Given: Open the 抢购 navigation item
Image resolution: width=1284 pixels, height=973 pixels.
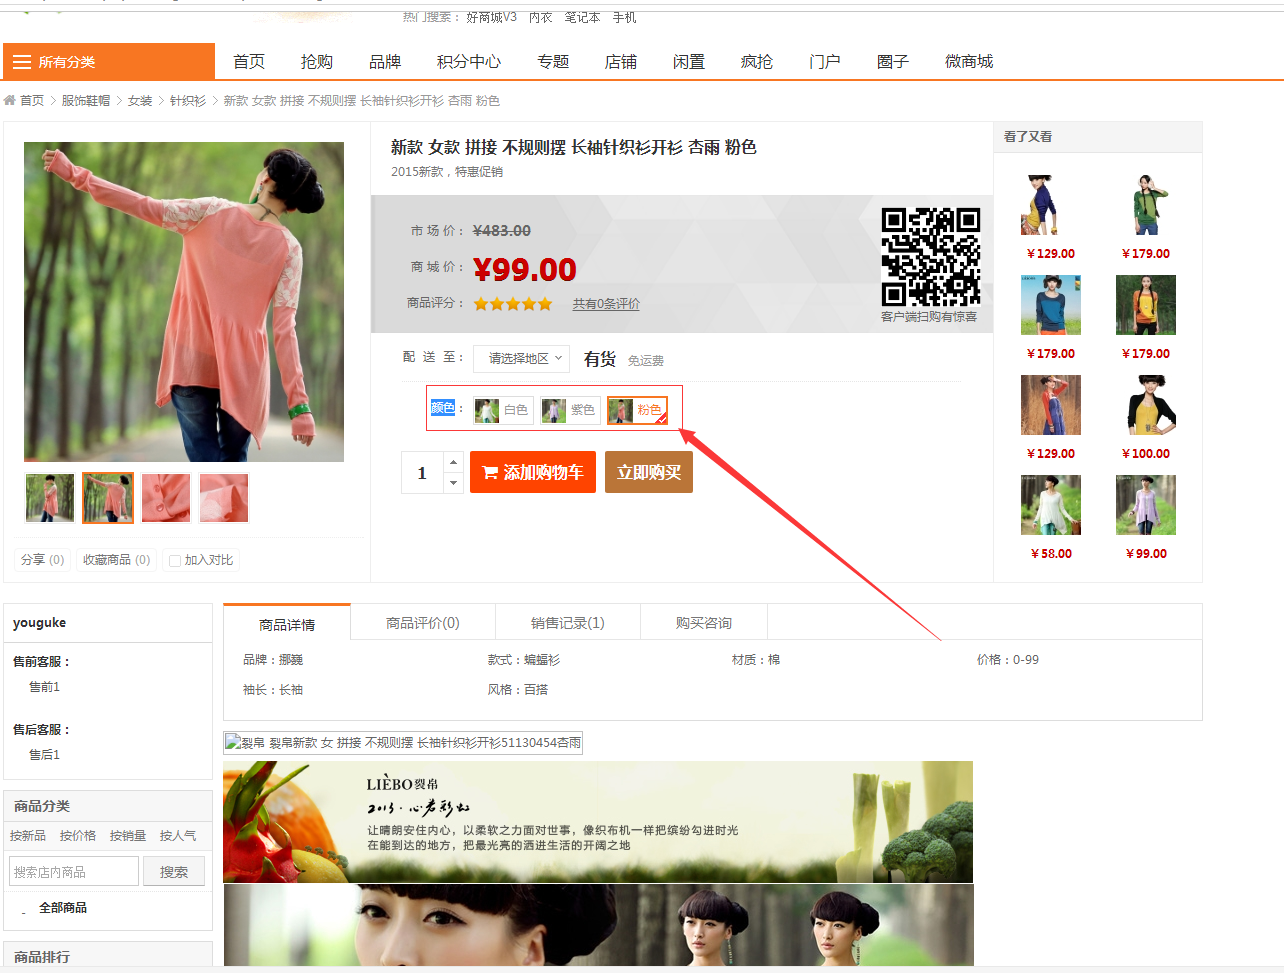Looking at the screenshot, I should (x=317, y=62).
